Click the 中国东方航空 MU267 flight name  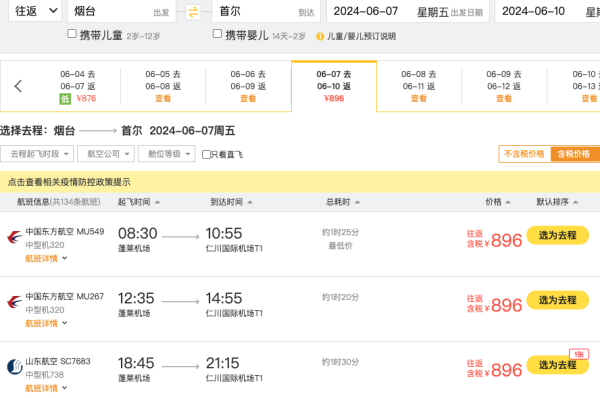pos(65,297)
